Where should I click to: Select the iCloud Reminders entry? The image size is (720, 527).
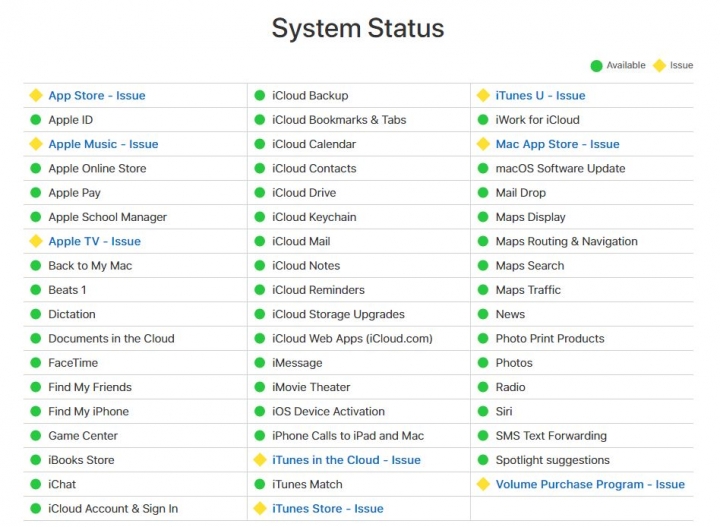coord(318,290)
